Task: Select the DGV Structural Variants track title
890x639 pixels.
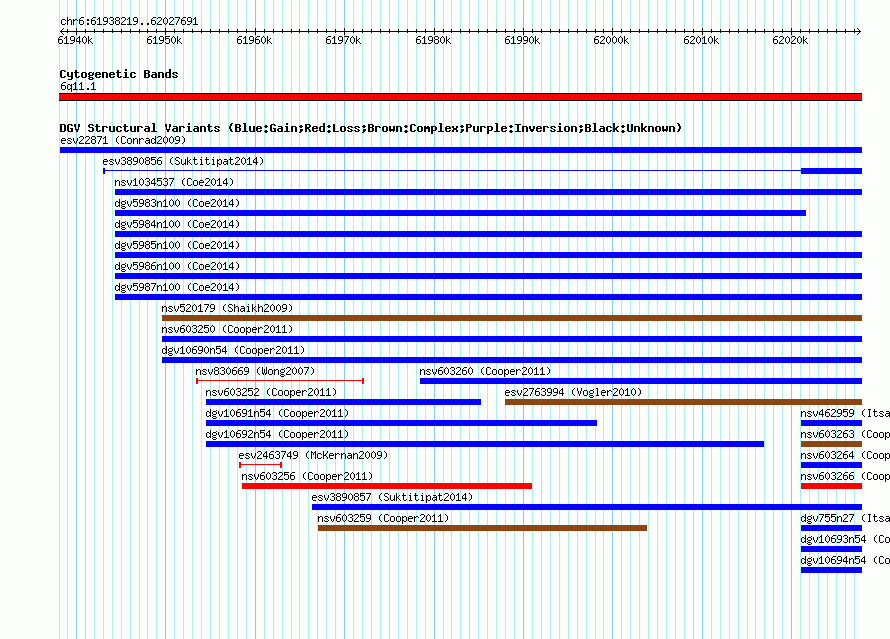Action: tap(371, 128)
